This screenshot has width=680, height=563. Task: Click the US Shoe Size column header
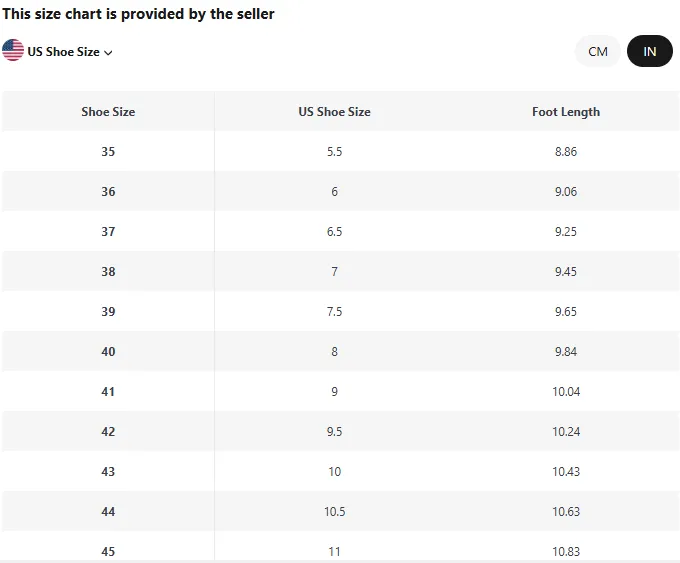(x=334, y=111)
